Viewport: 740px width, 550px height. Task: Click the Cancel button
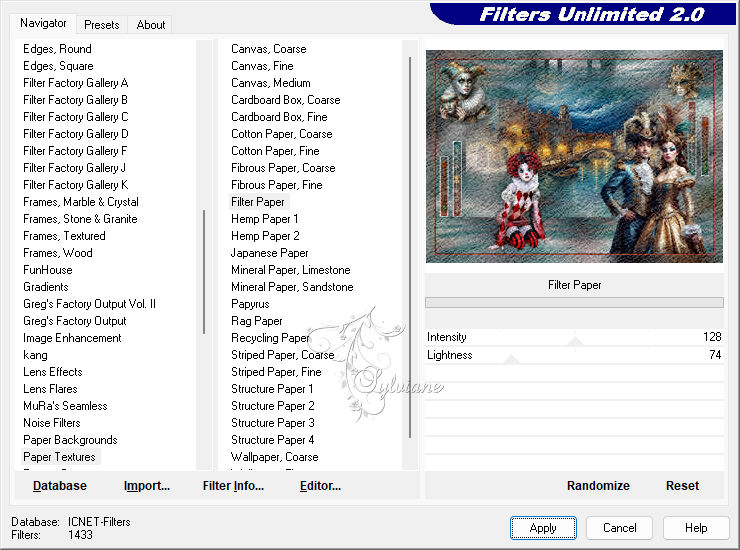[619, 528]
